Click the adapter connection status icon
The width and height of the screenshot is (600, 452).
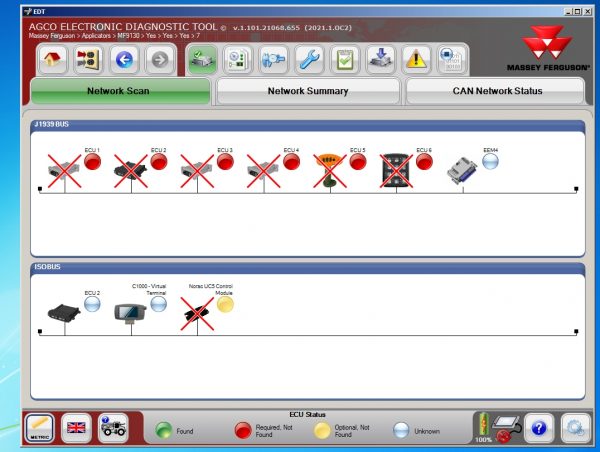point(507,428)
